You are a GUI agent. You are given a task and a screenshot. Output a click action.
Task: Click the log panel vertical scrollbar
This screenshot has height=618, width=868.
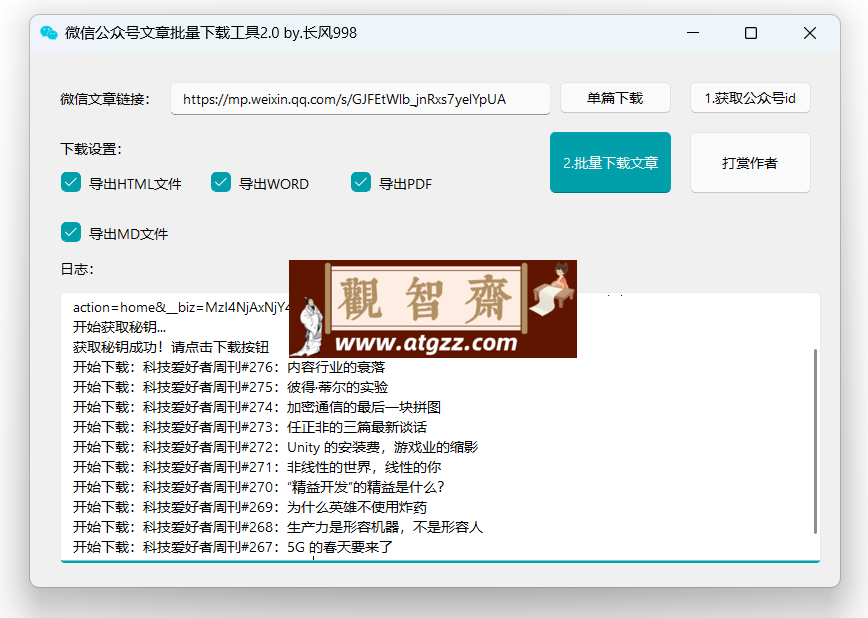815,441
